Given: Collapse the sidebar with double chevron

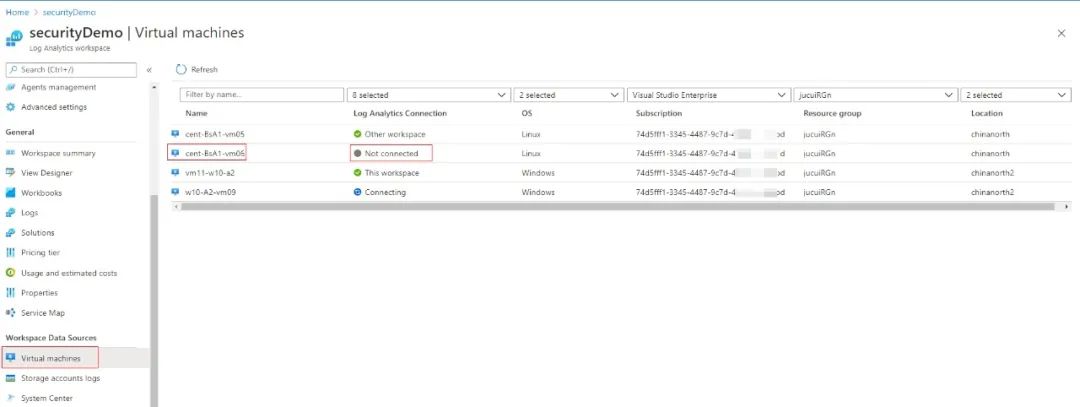Looking at the screenshot, I should (x=149, y=70).
